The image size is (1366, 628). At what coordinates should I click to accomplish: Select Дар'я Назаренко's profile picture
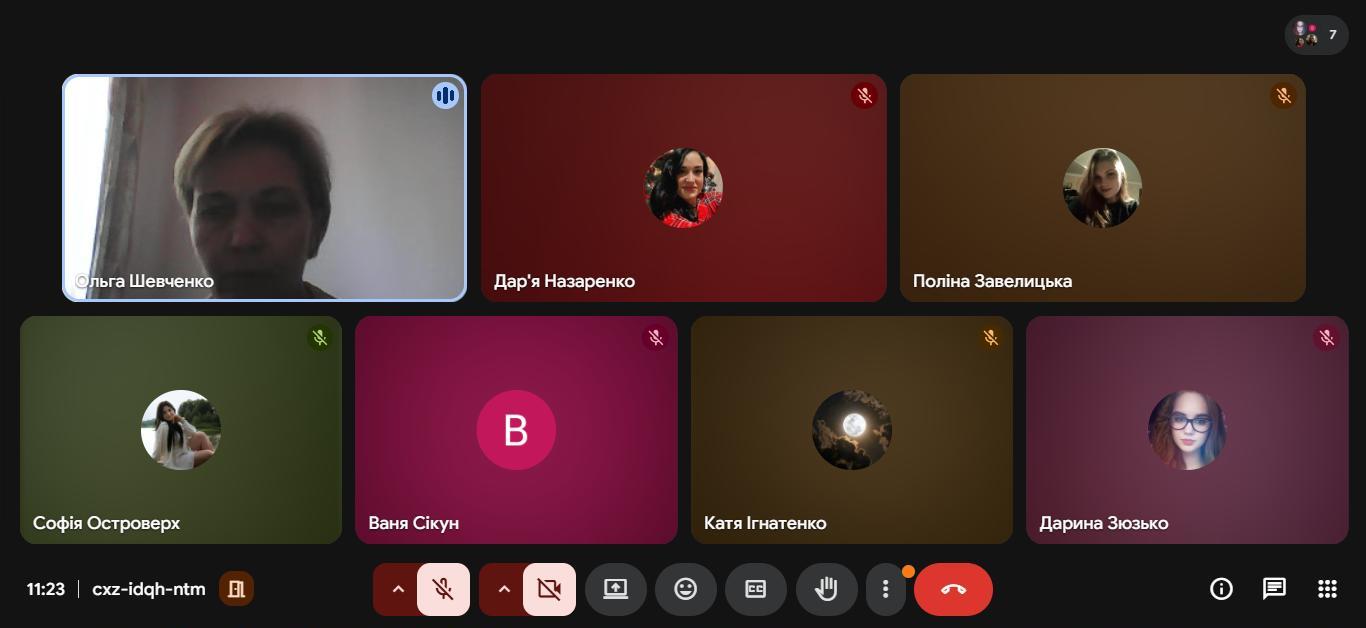click(x=683, y=187)
